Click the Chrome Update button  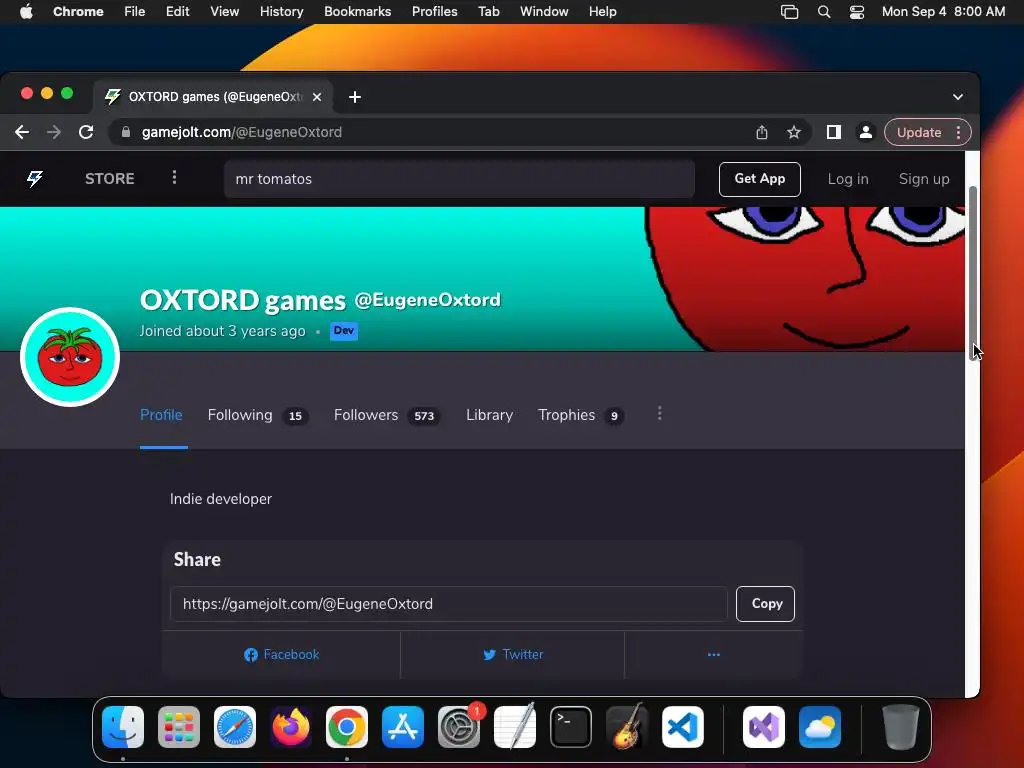(x=918, y=133)
